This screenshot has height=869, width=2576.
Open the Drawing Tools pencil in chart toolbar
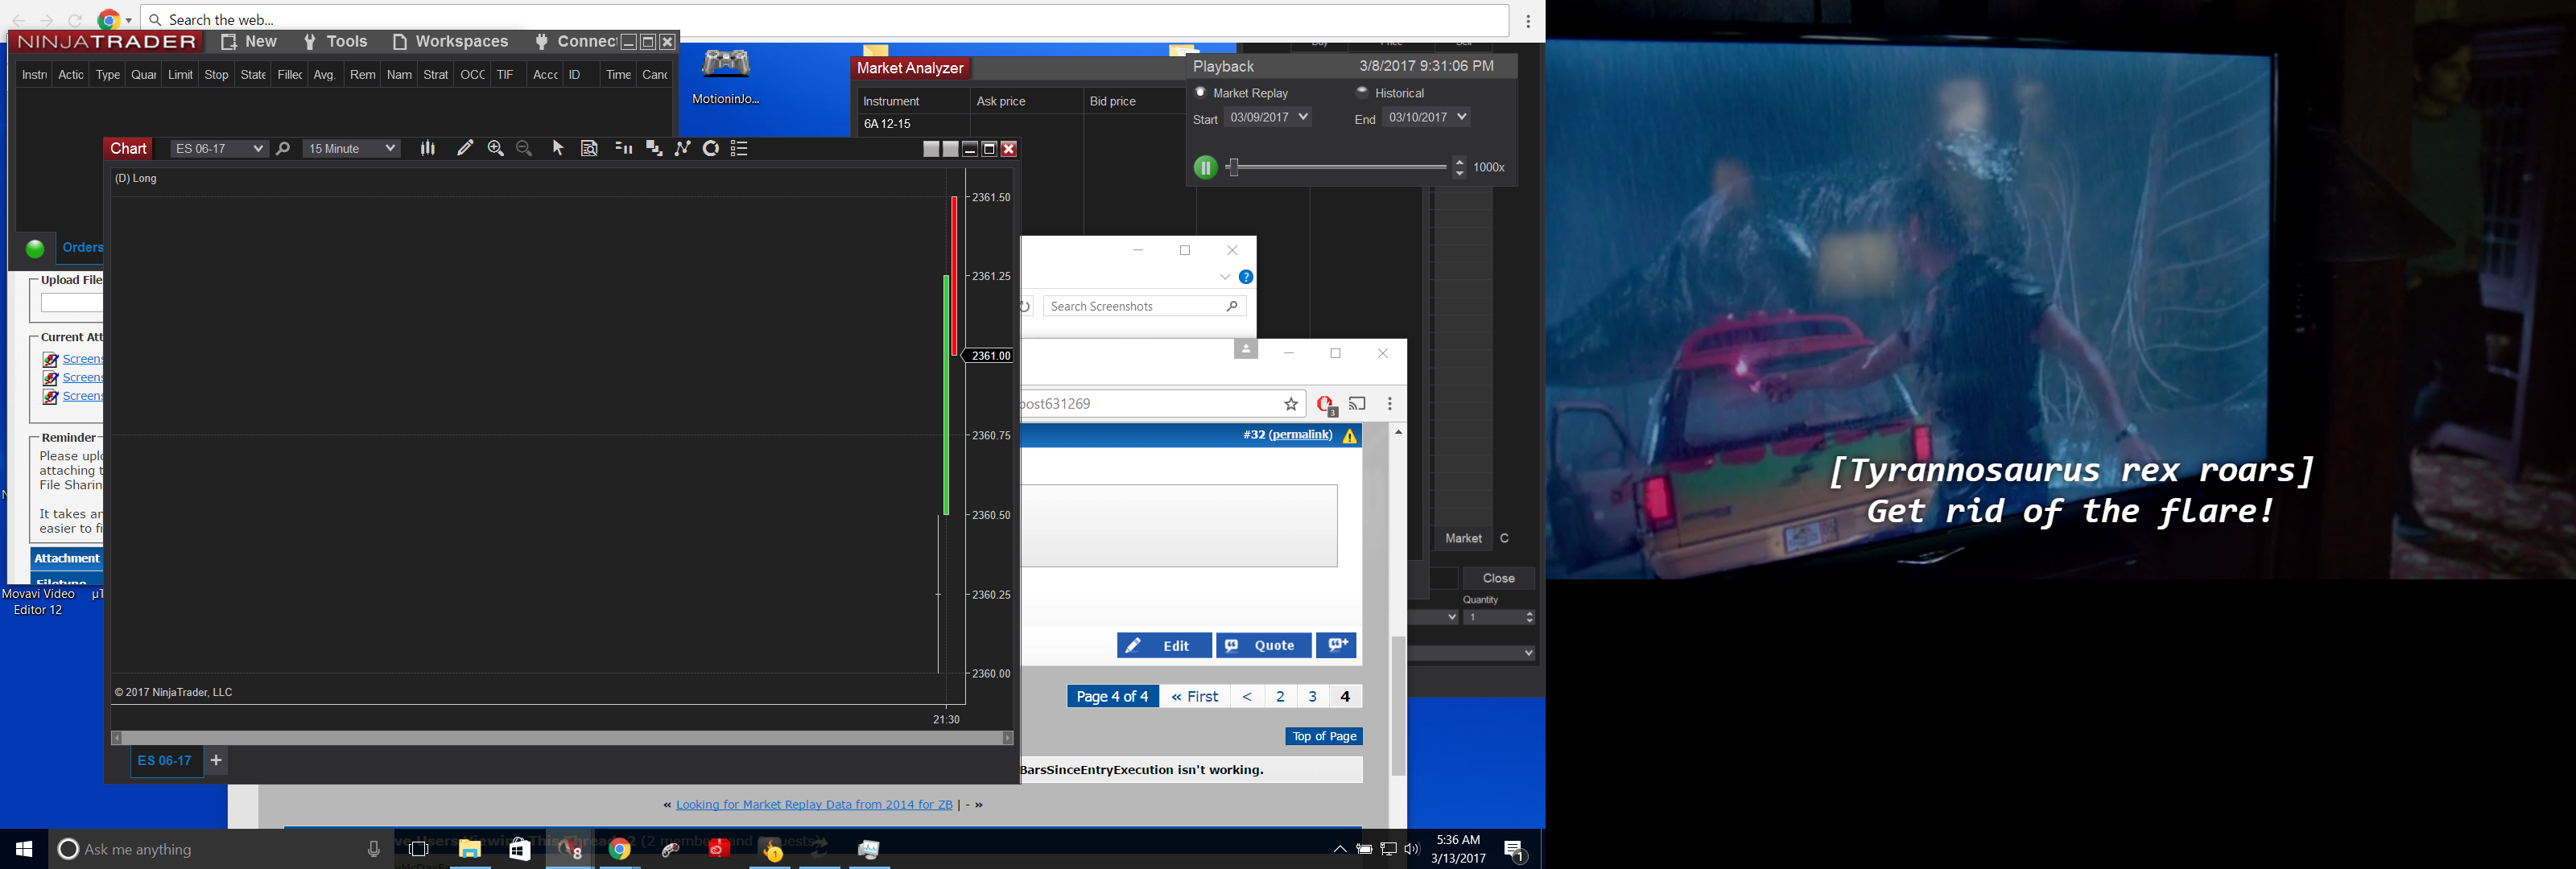tap(465, 148)
